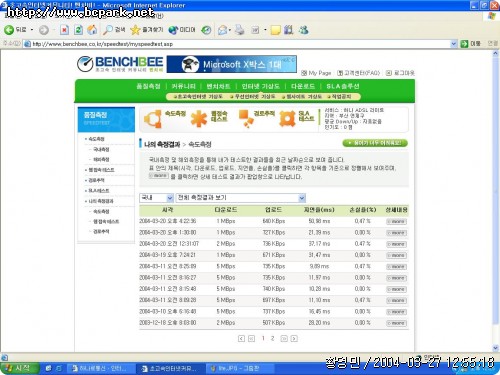The image size is (500, 375).
Task: Open the Back button history dropdown arrow
Action: click(32, 30)
